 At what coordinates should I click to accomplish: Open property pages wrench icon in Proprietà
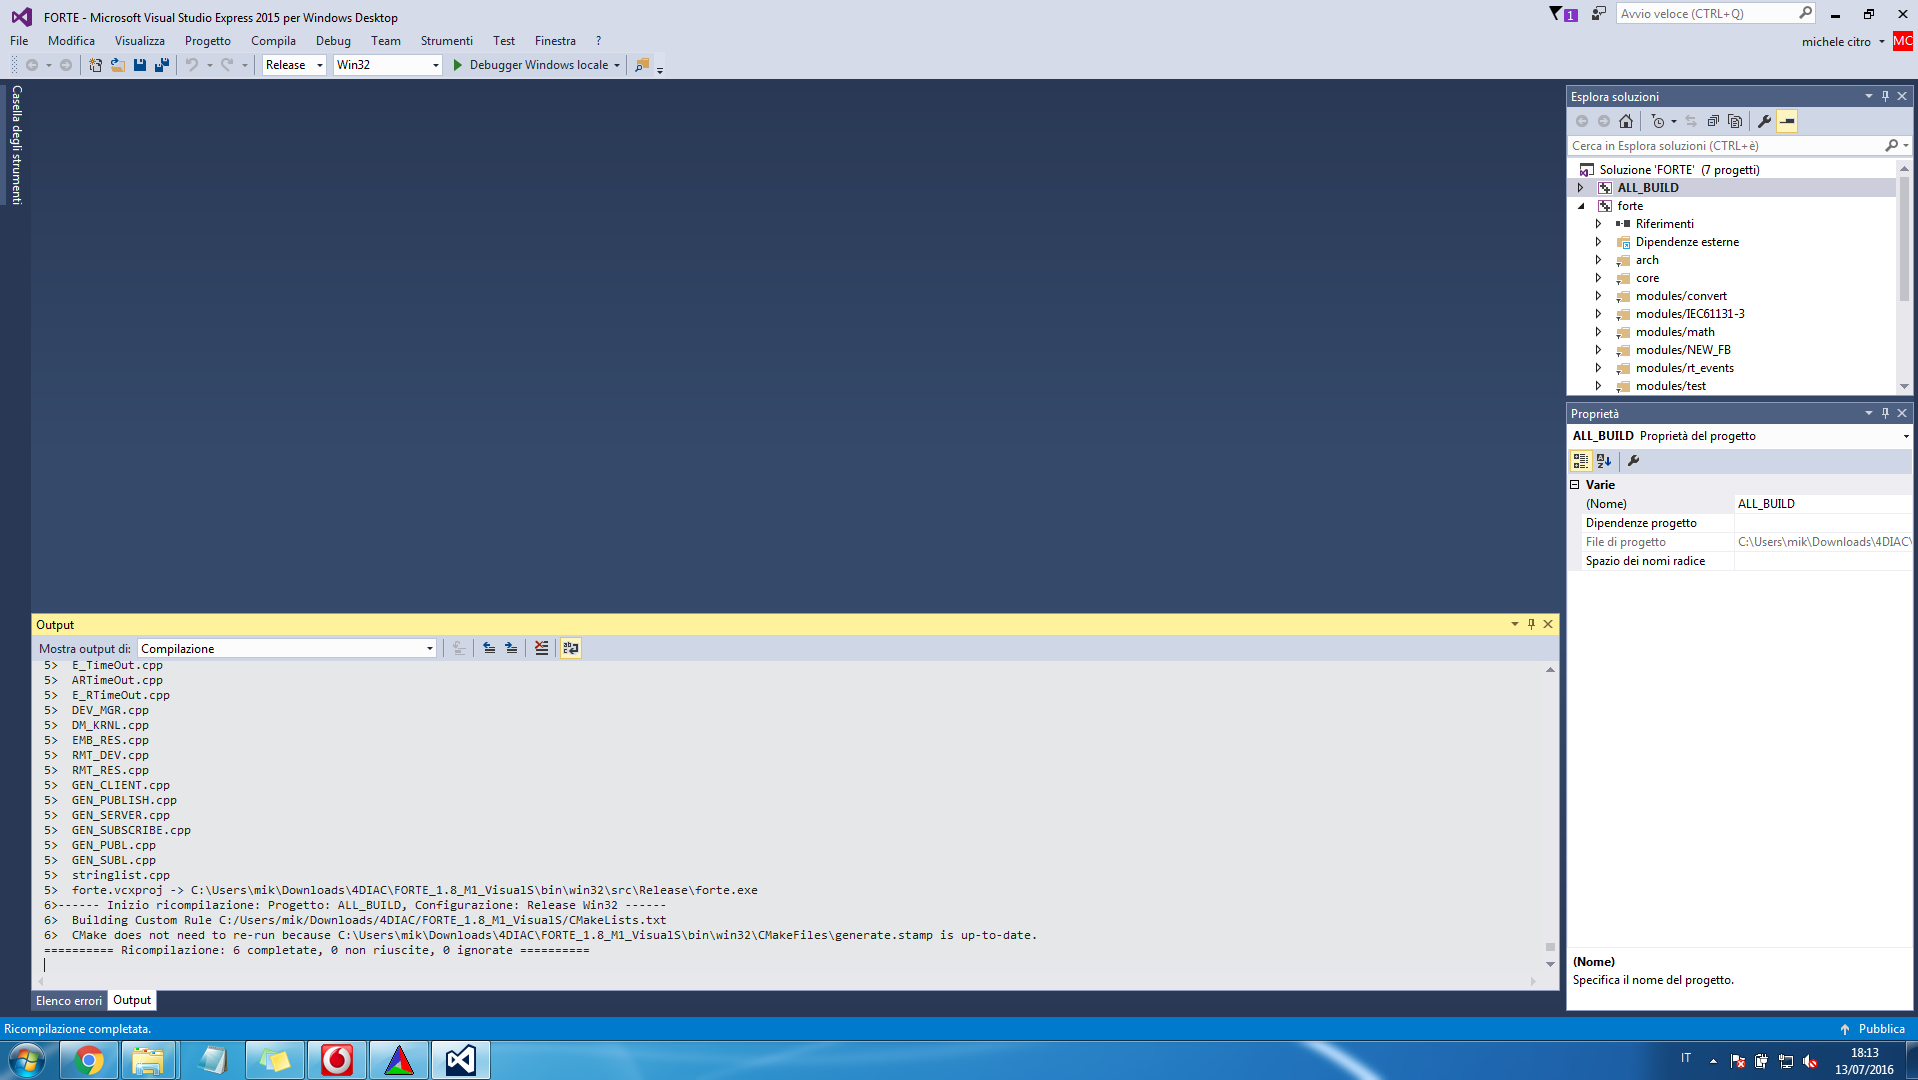coord(1634,461)
